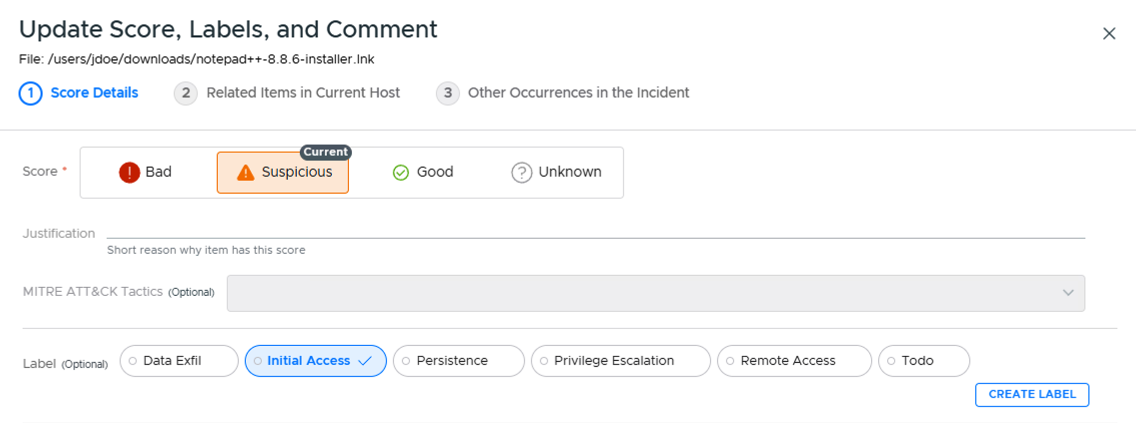Click the step 1 circle icon

(30, 93)
